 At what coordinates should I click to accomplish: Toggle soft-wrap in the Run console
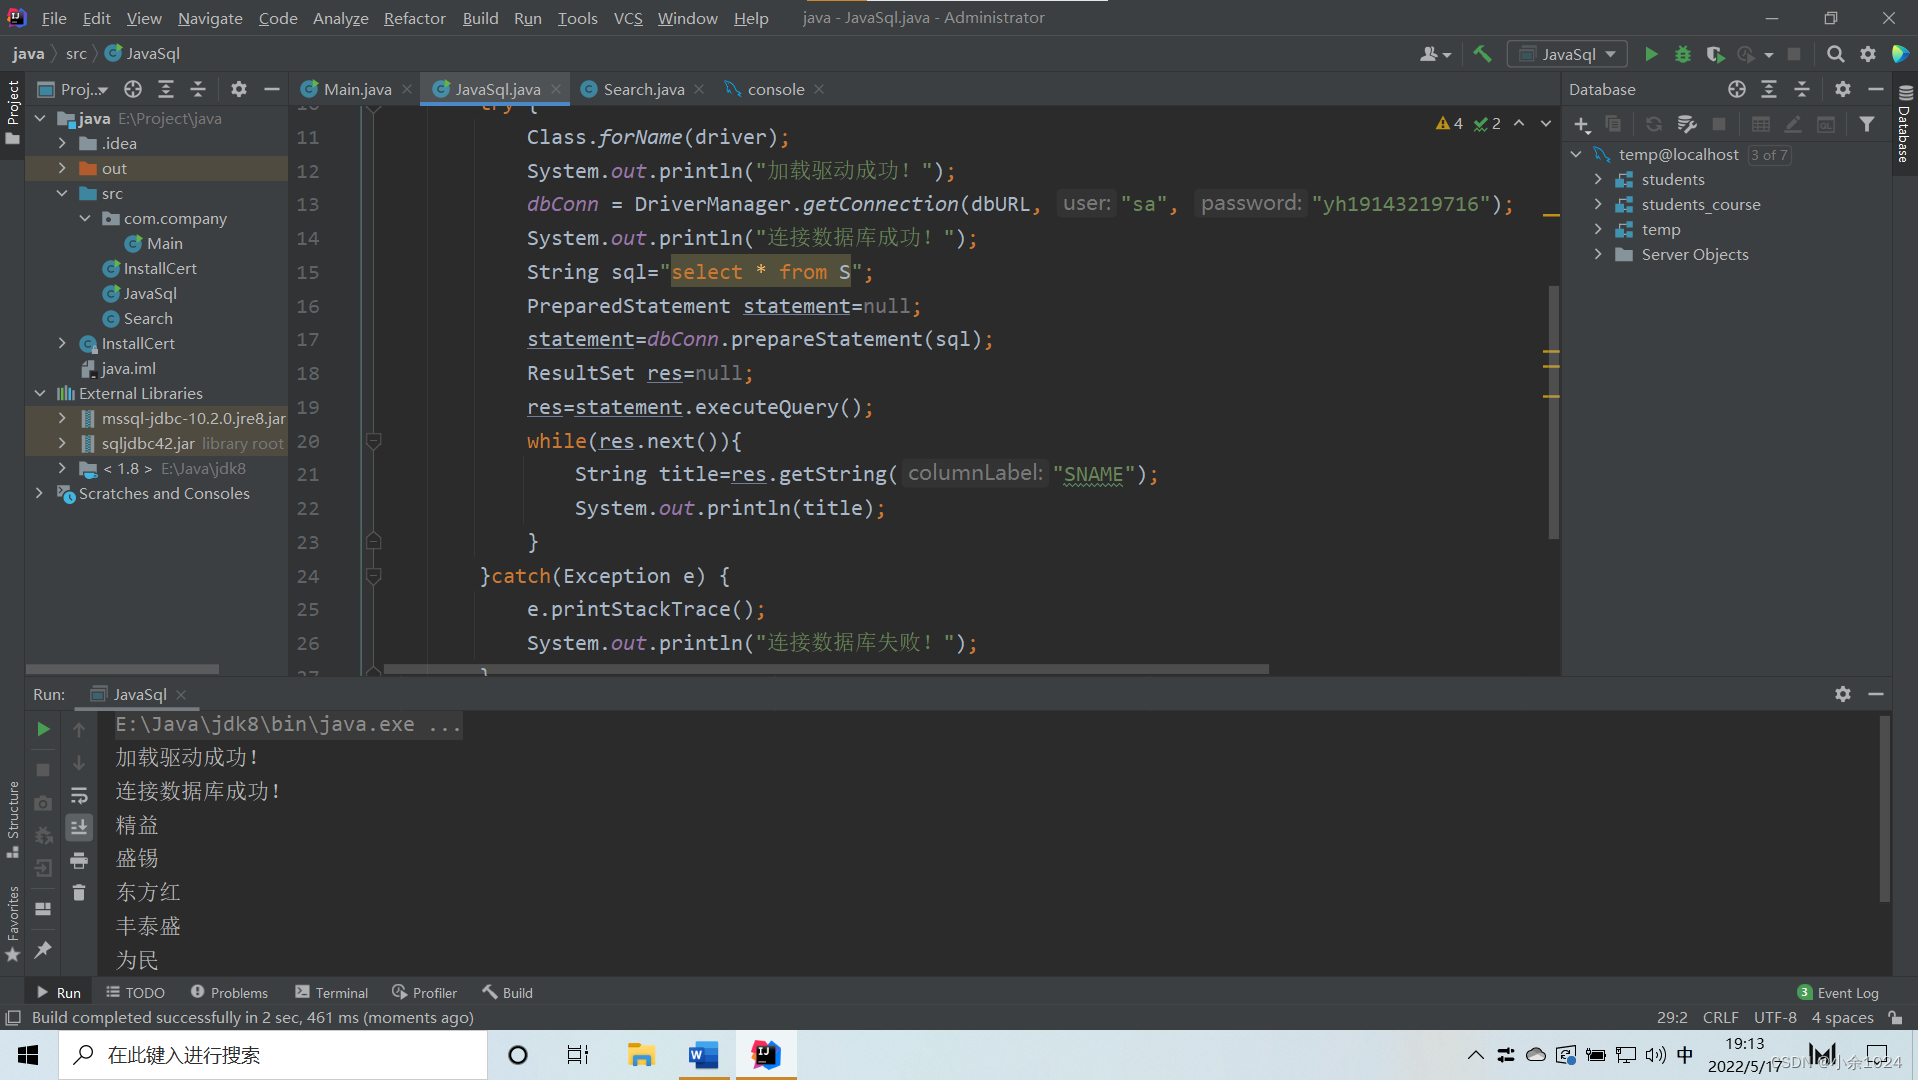click(79, 796)
